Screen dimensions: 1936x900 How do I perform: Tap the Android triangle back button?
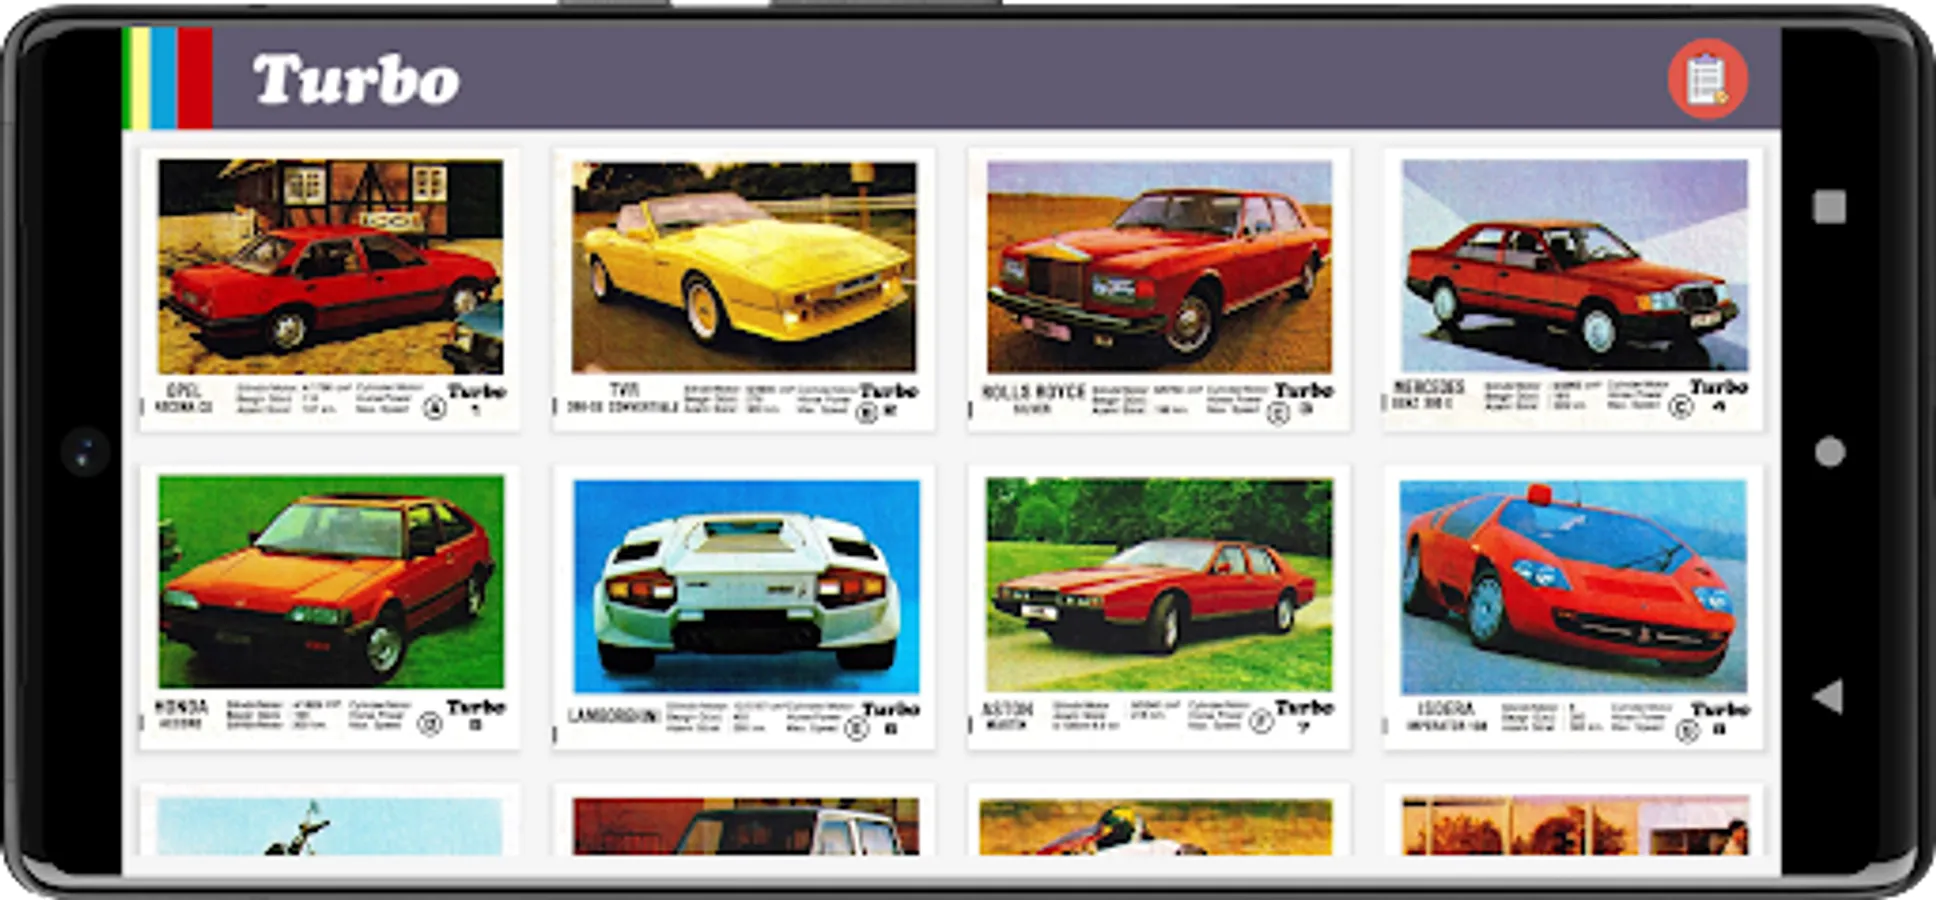point(1828,696)
